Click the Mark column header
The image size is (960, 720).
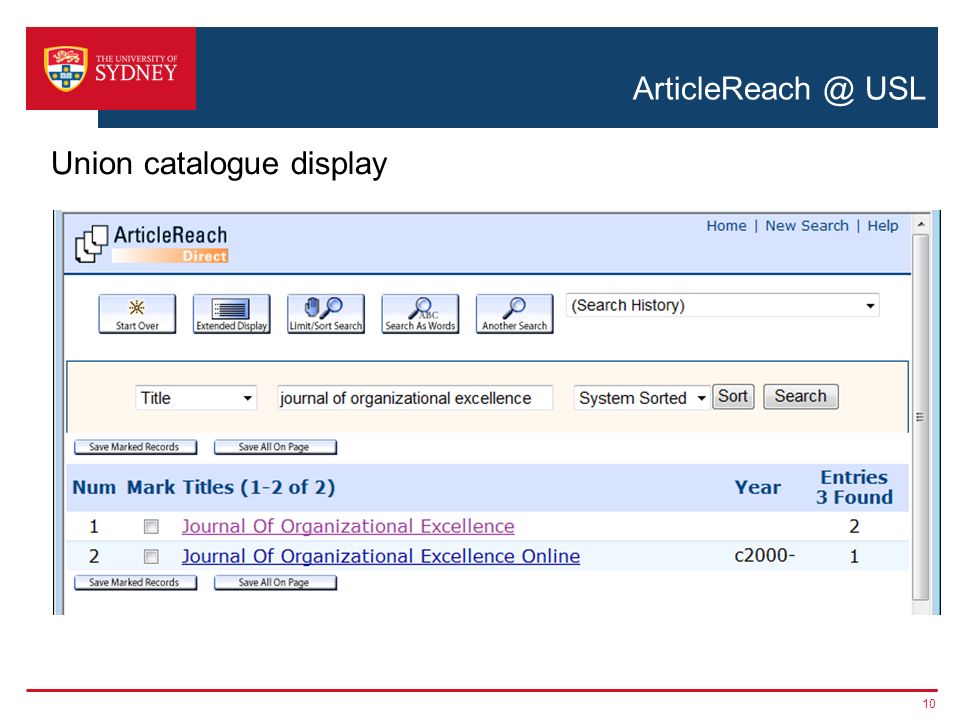[151, 487]
